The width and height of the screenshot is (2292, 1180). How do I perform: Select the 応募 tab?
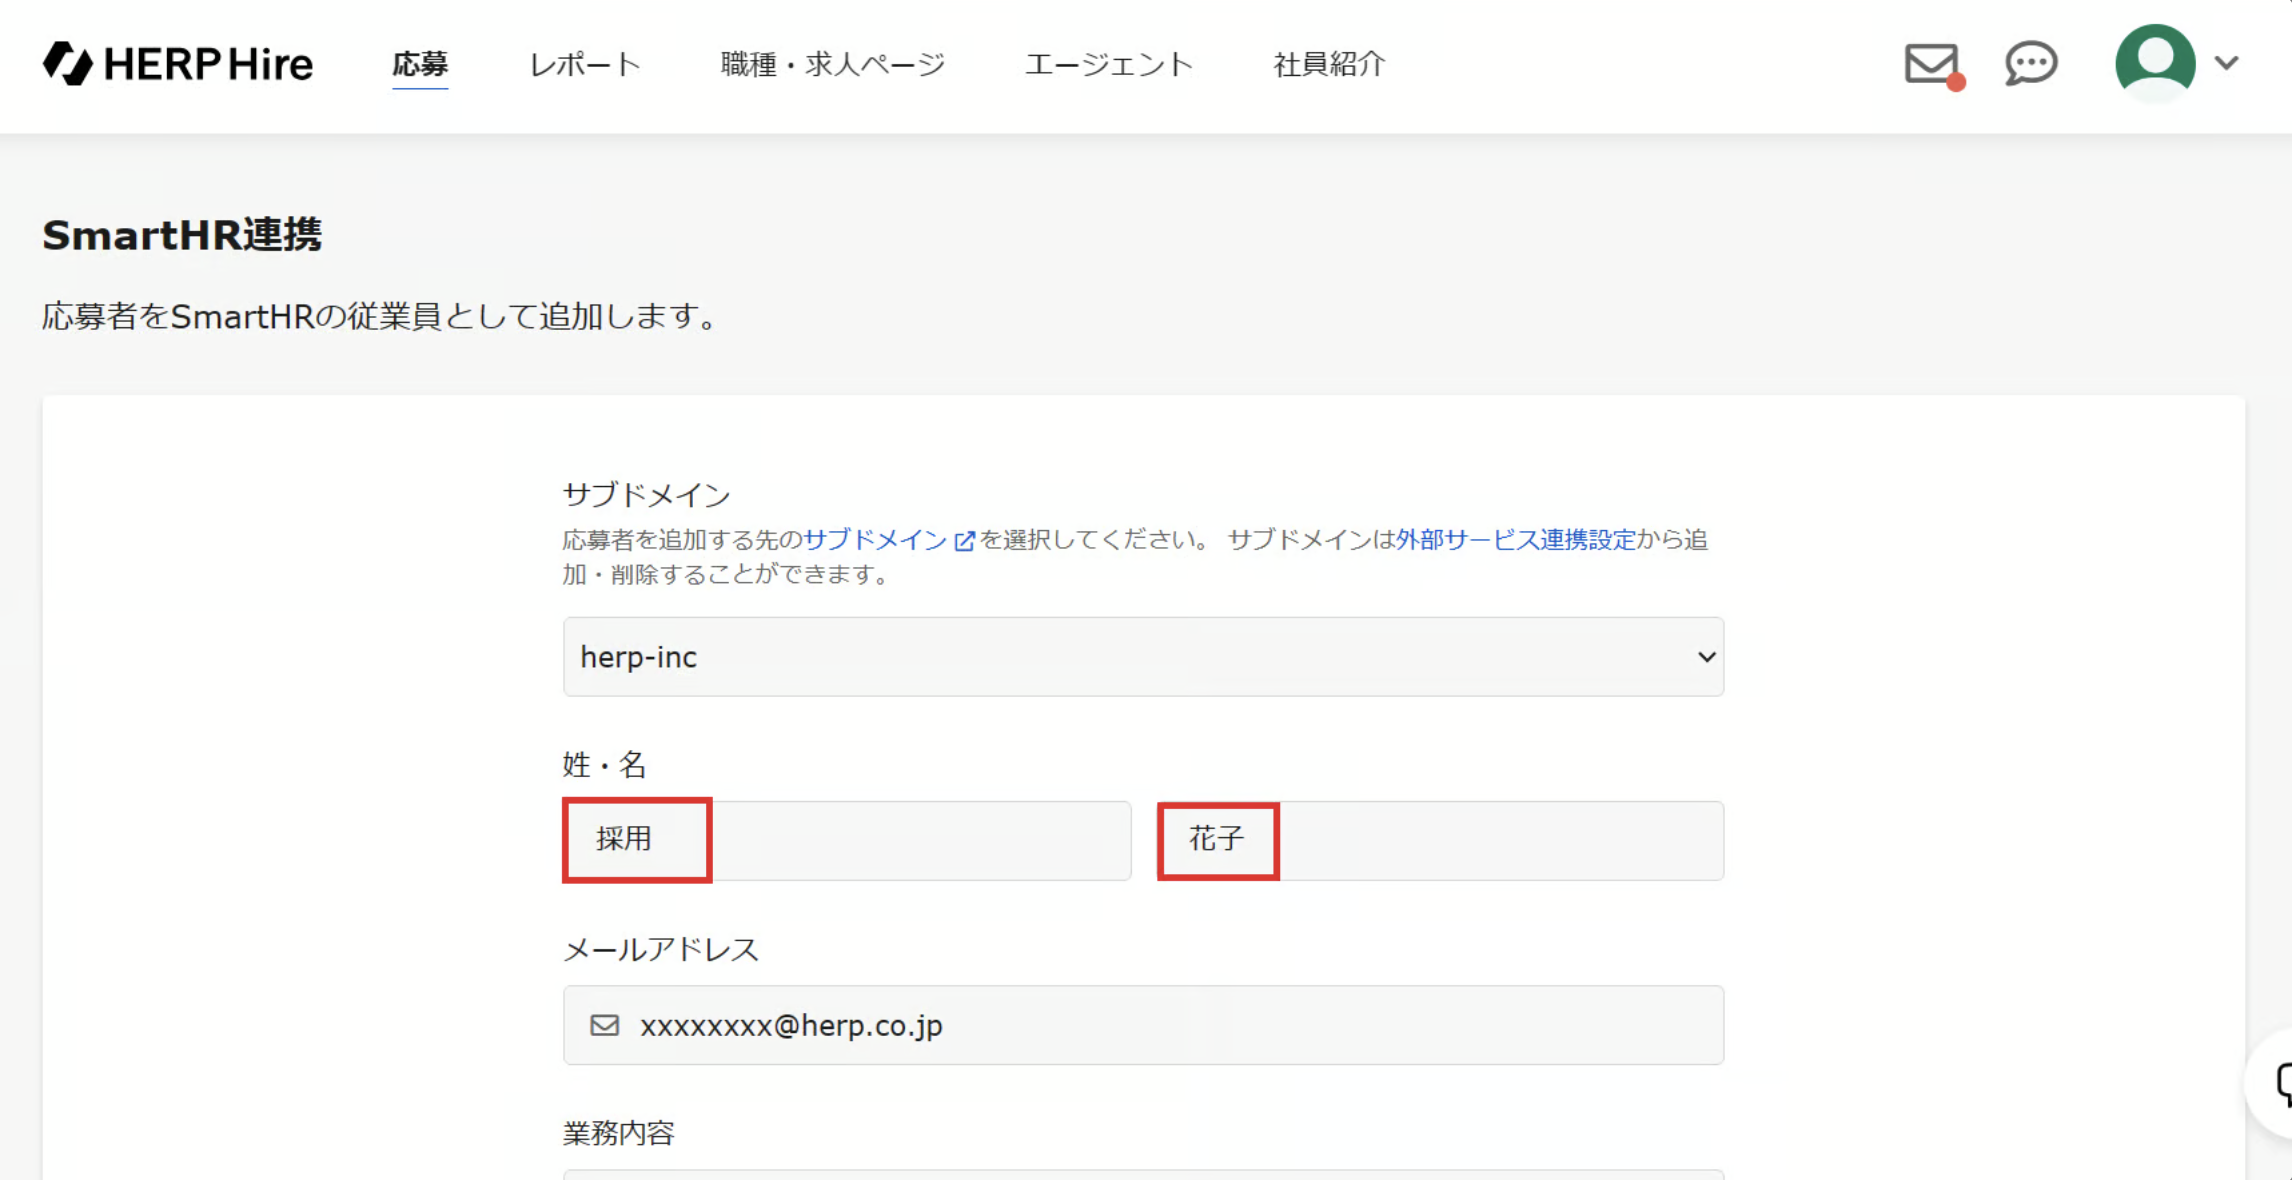[420, 65]
